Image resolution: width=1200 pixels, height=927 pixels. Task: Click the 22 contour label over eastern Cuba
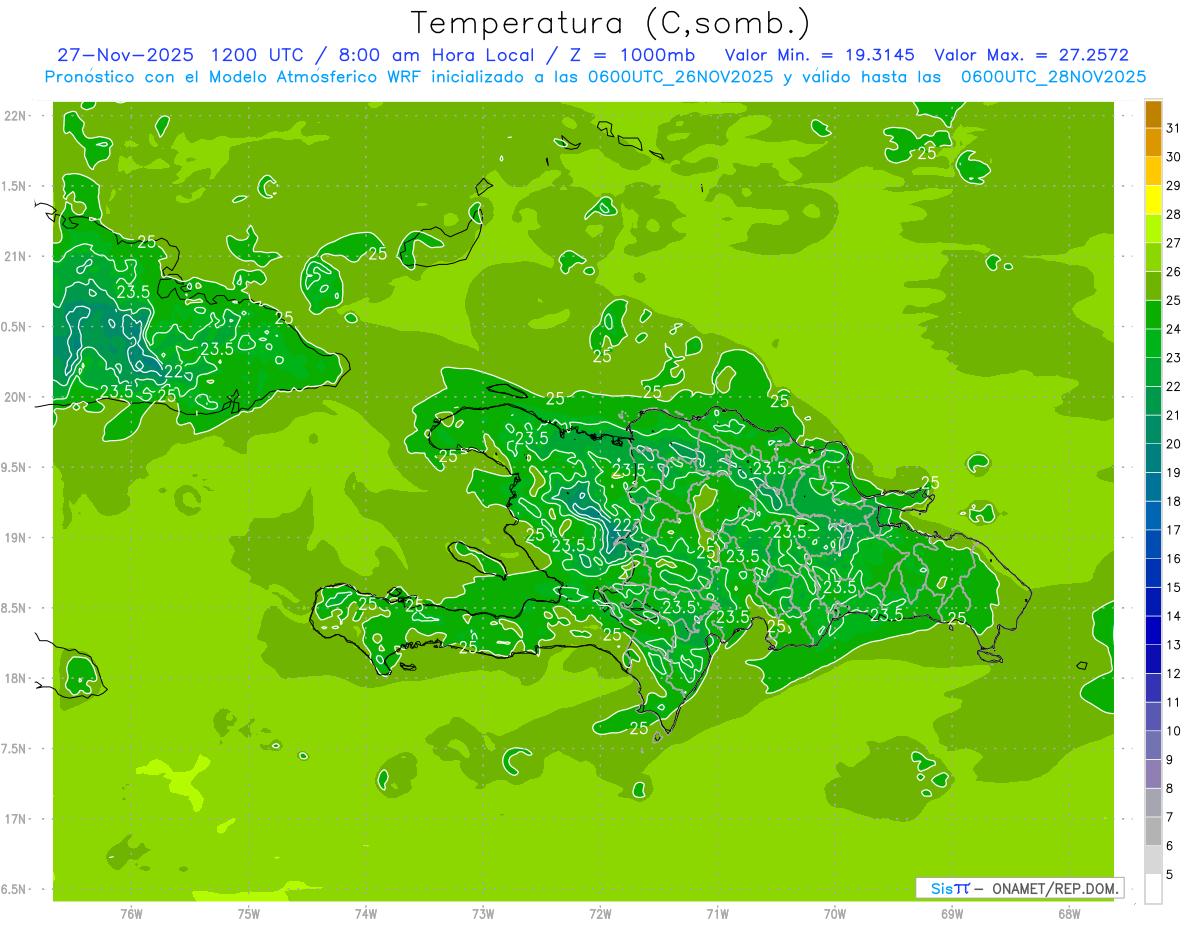click(174, 371)
